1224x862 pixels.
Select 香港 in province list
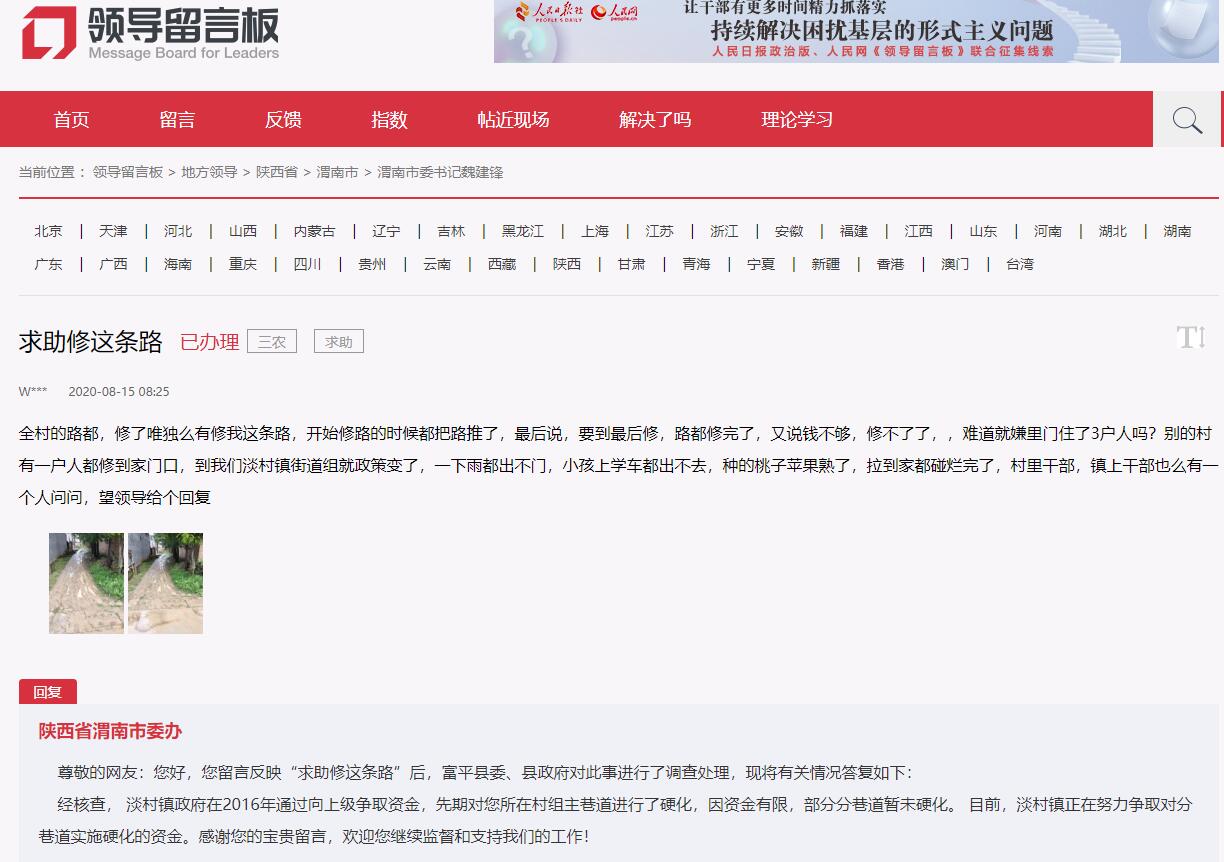coord(890,264)
